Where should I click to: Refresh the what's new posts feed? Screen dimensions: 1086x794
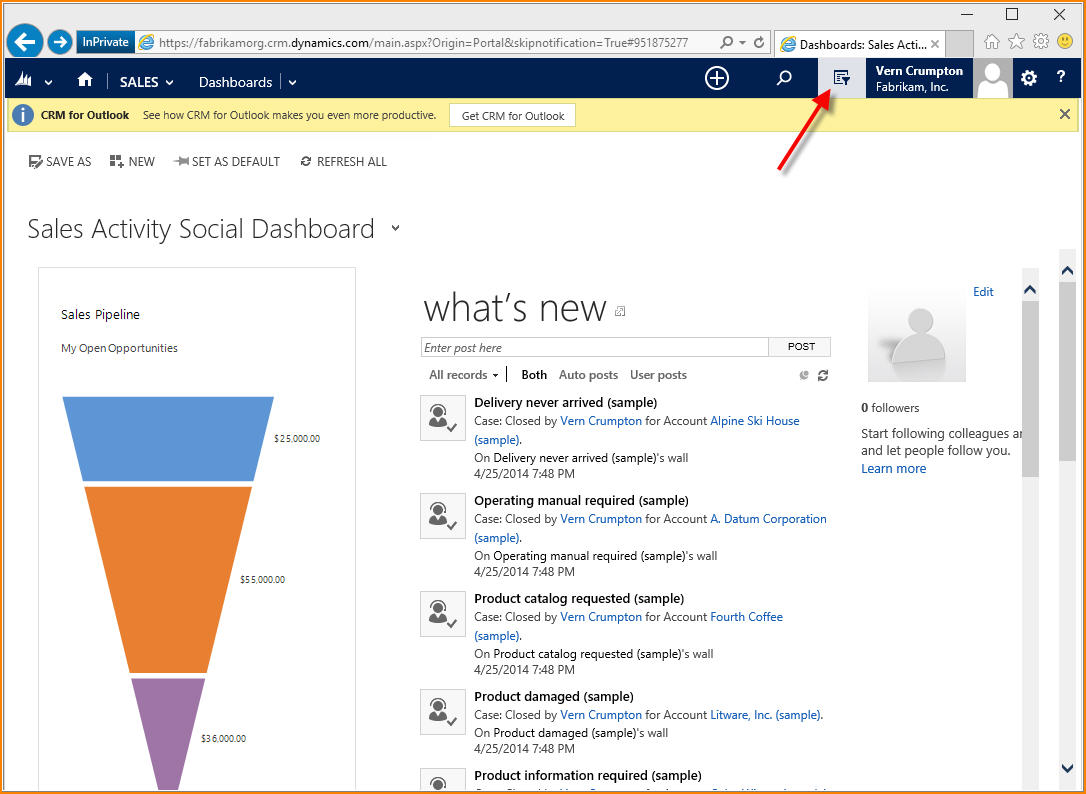(823, 376)
